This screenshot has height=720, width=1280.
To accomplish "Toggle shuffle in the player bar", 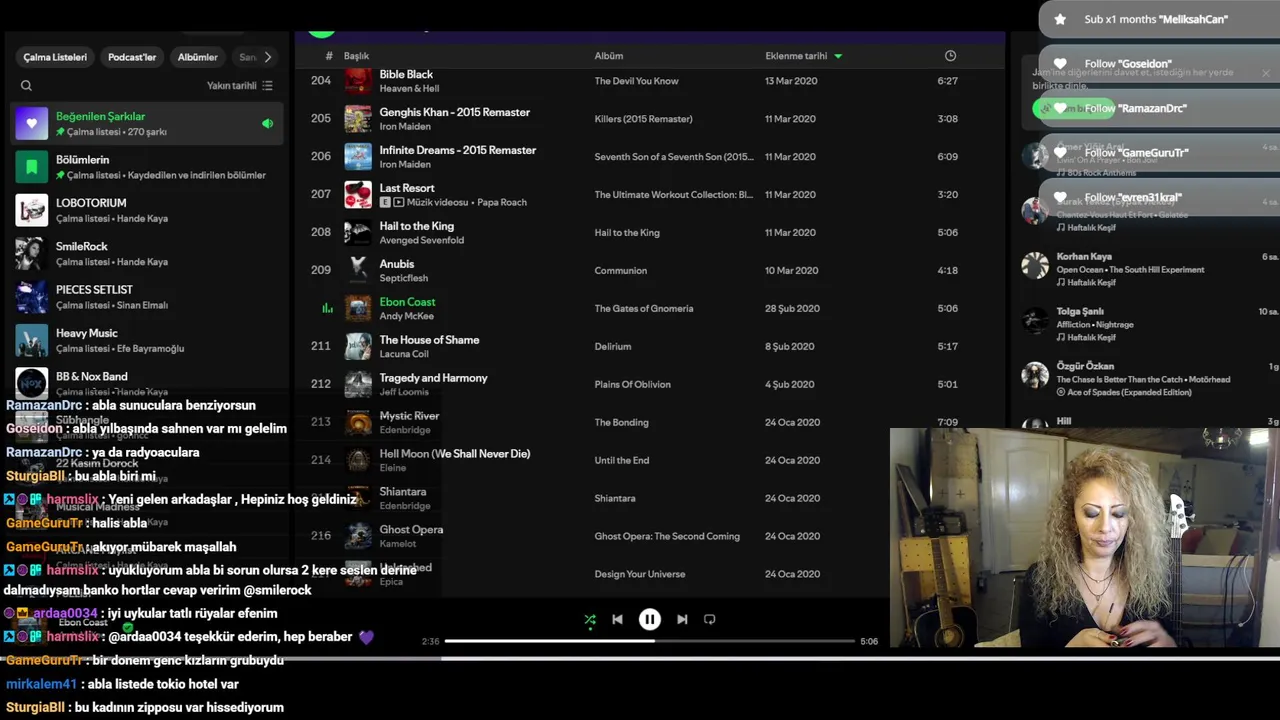I will pos(590,619).
